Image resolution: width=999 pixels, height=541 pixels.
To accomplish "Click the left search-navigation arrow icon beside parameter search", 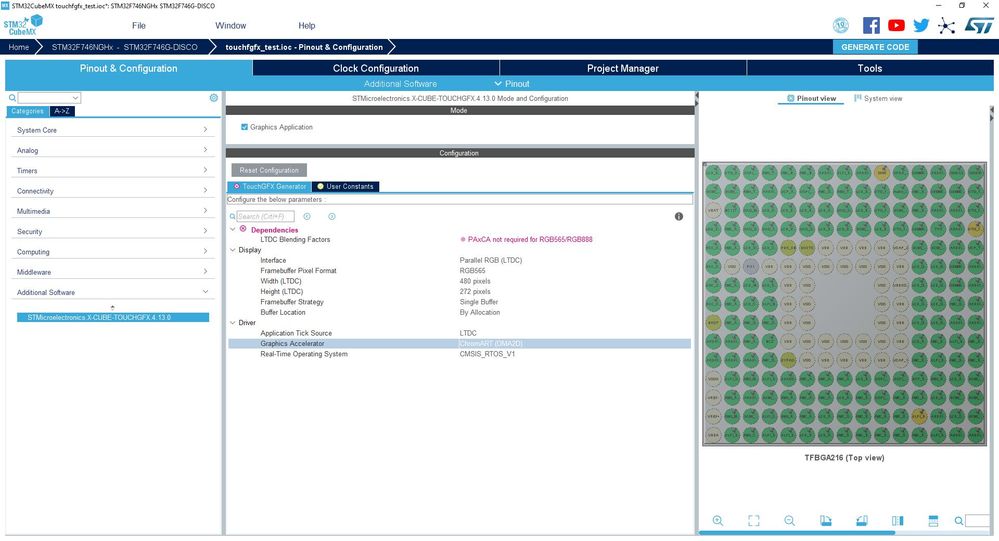I will 306,217.
